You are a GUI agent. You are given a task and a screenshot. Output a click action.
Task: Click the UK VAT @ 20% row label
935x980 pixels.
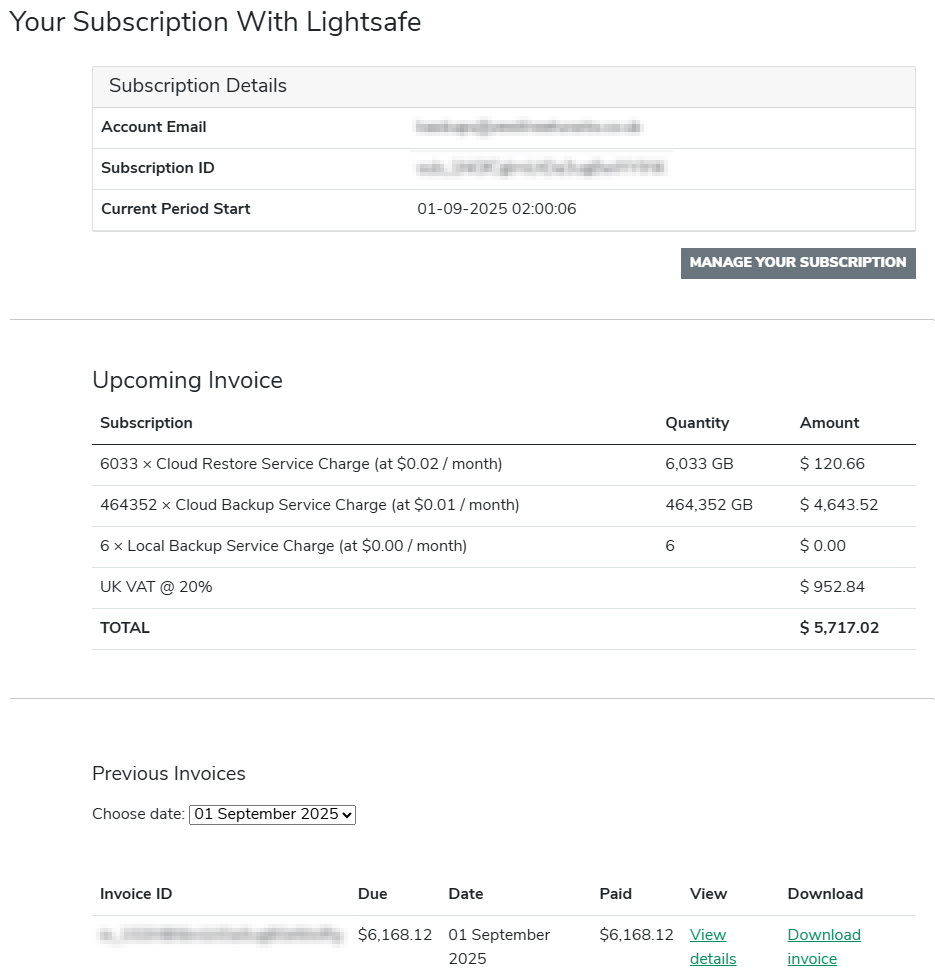pos(156,587)
